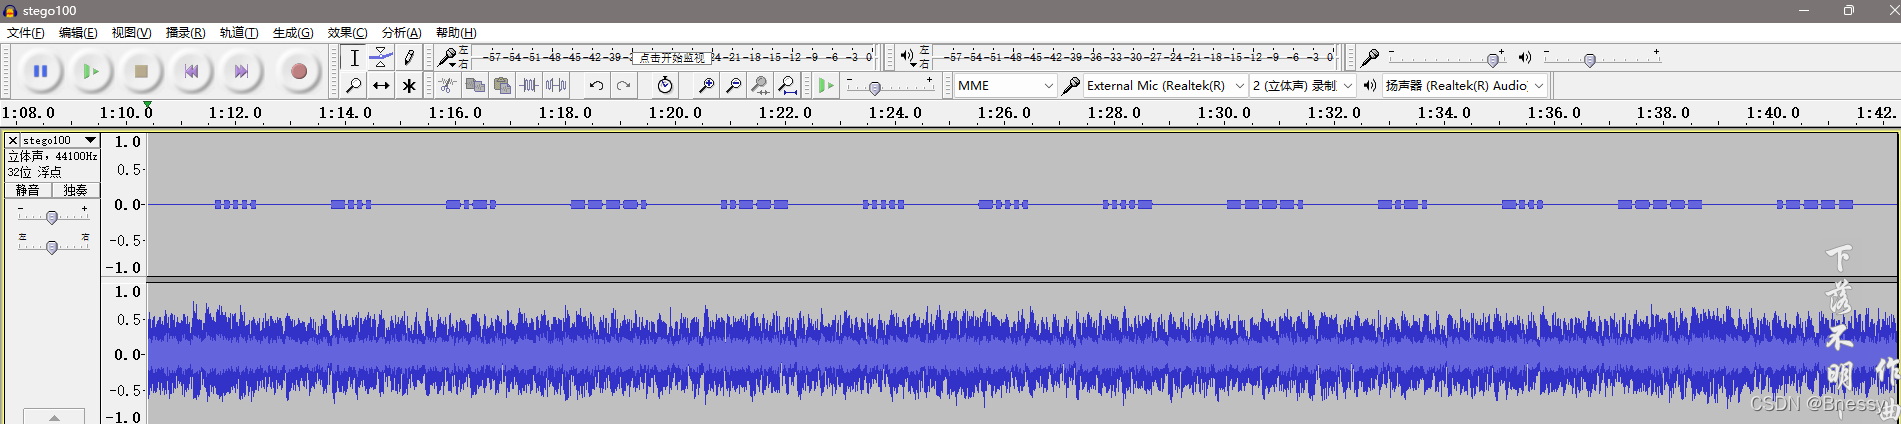Click the Cut scissors icon

click(448, 86)
